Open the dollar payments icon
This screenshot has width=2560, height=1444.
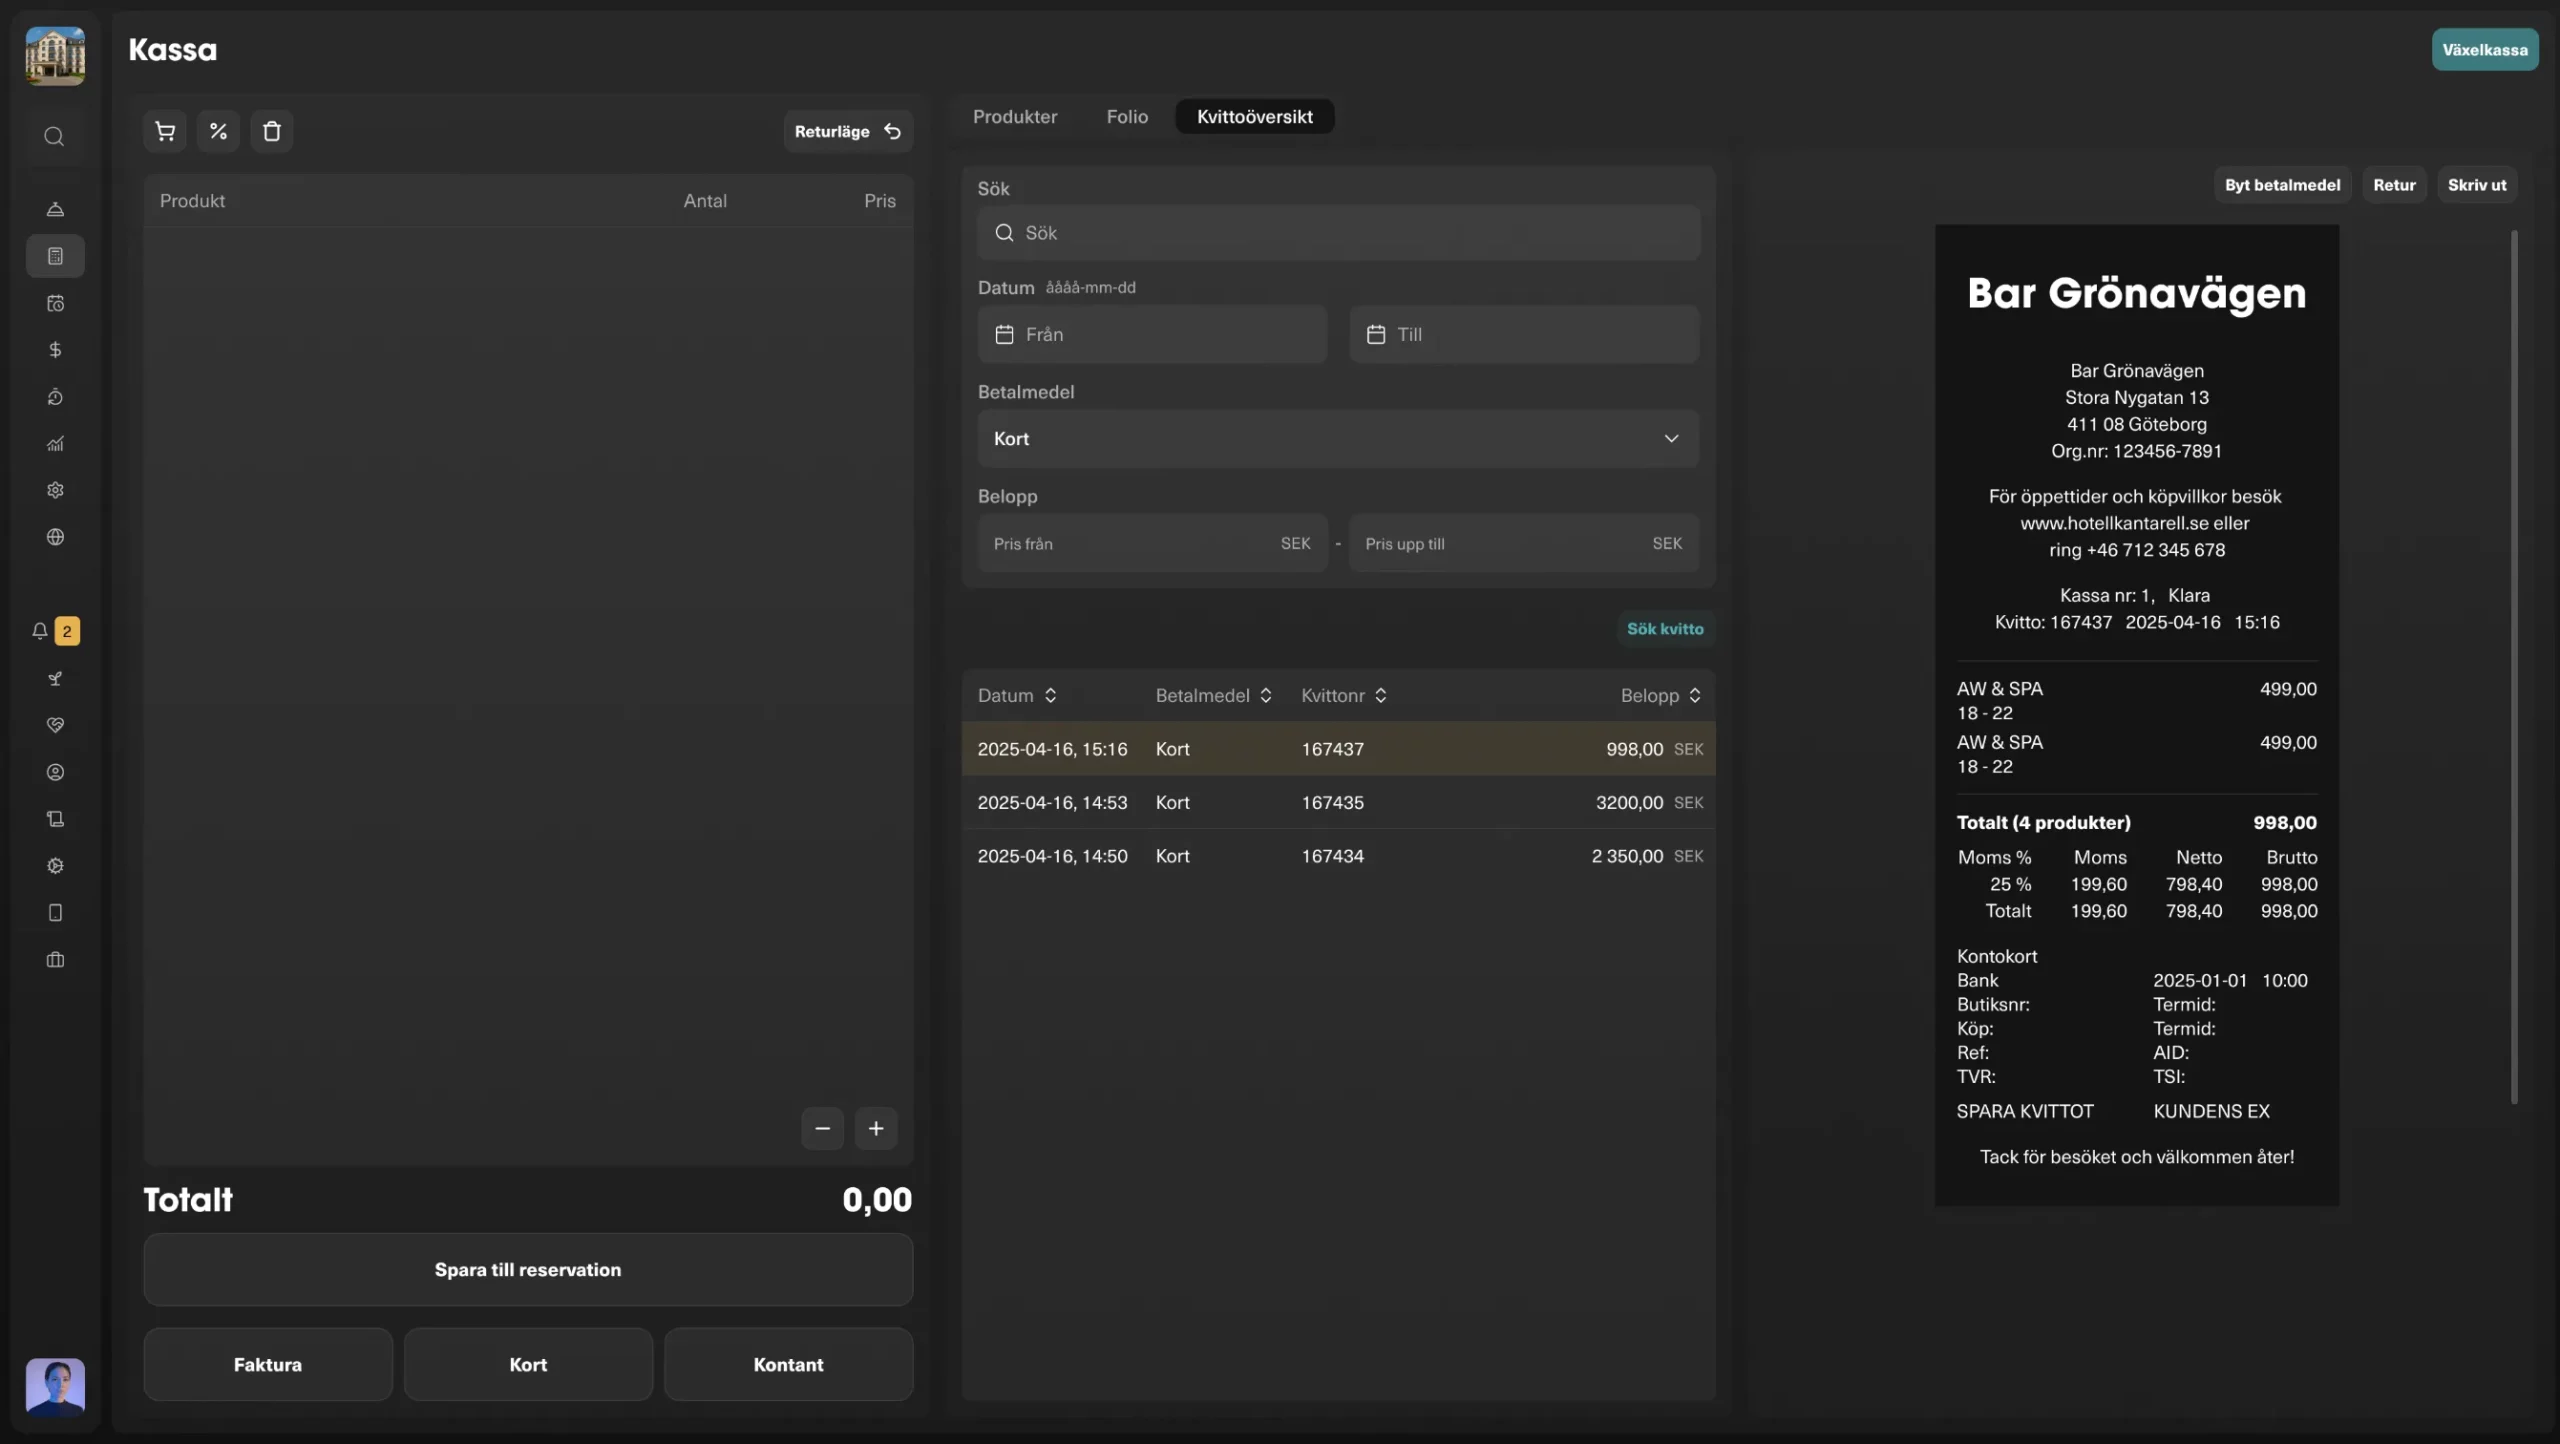55,350
